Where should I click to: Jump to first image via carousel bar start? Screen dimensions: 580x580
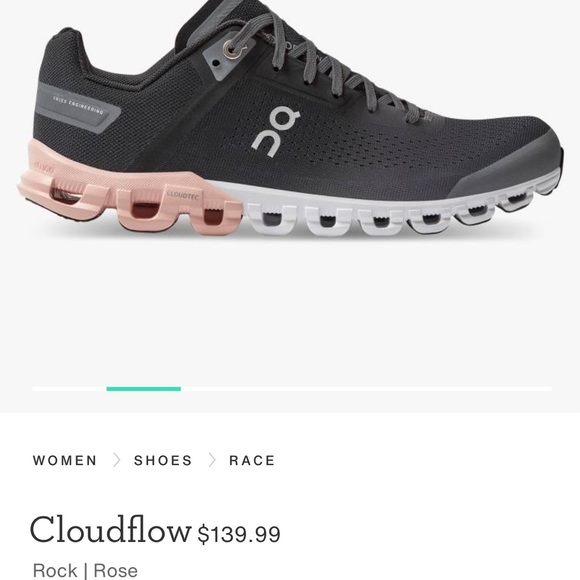coord(69,389)
